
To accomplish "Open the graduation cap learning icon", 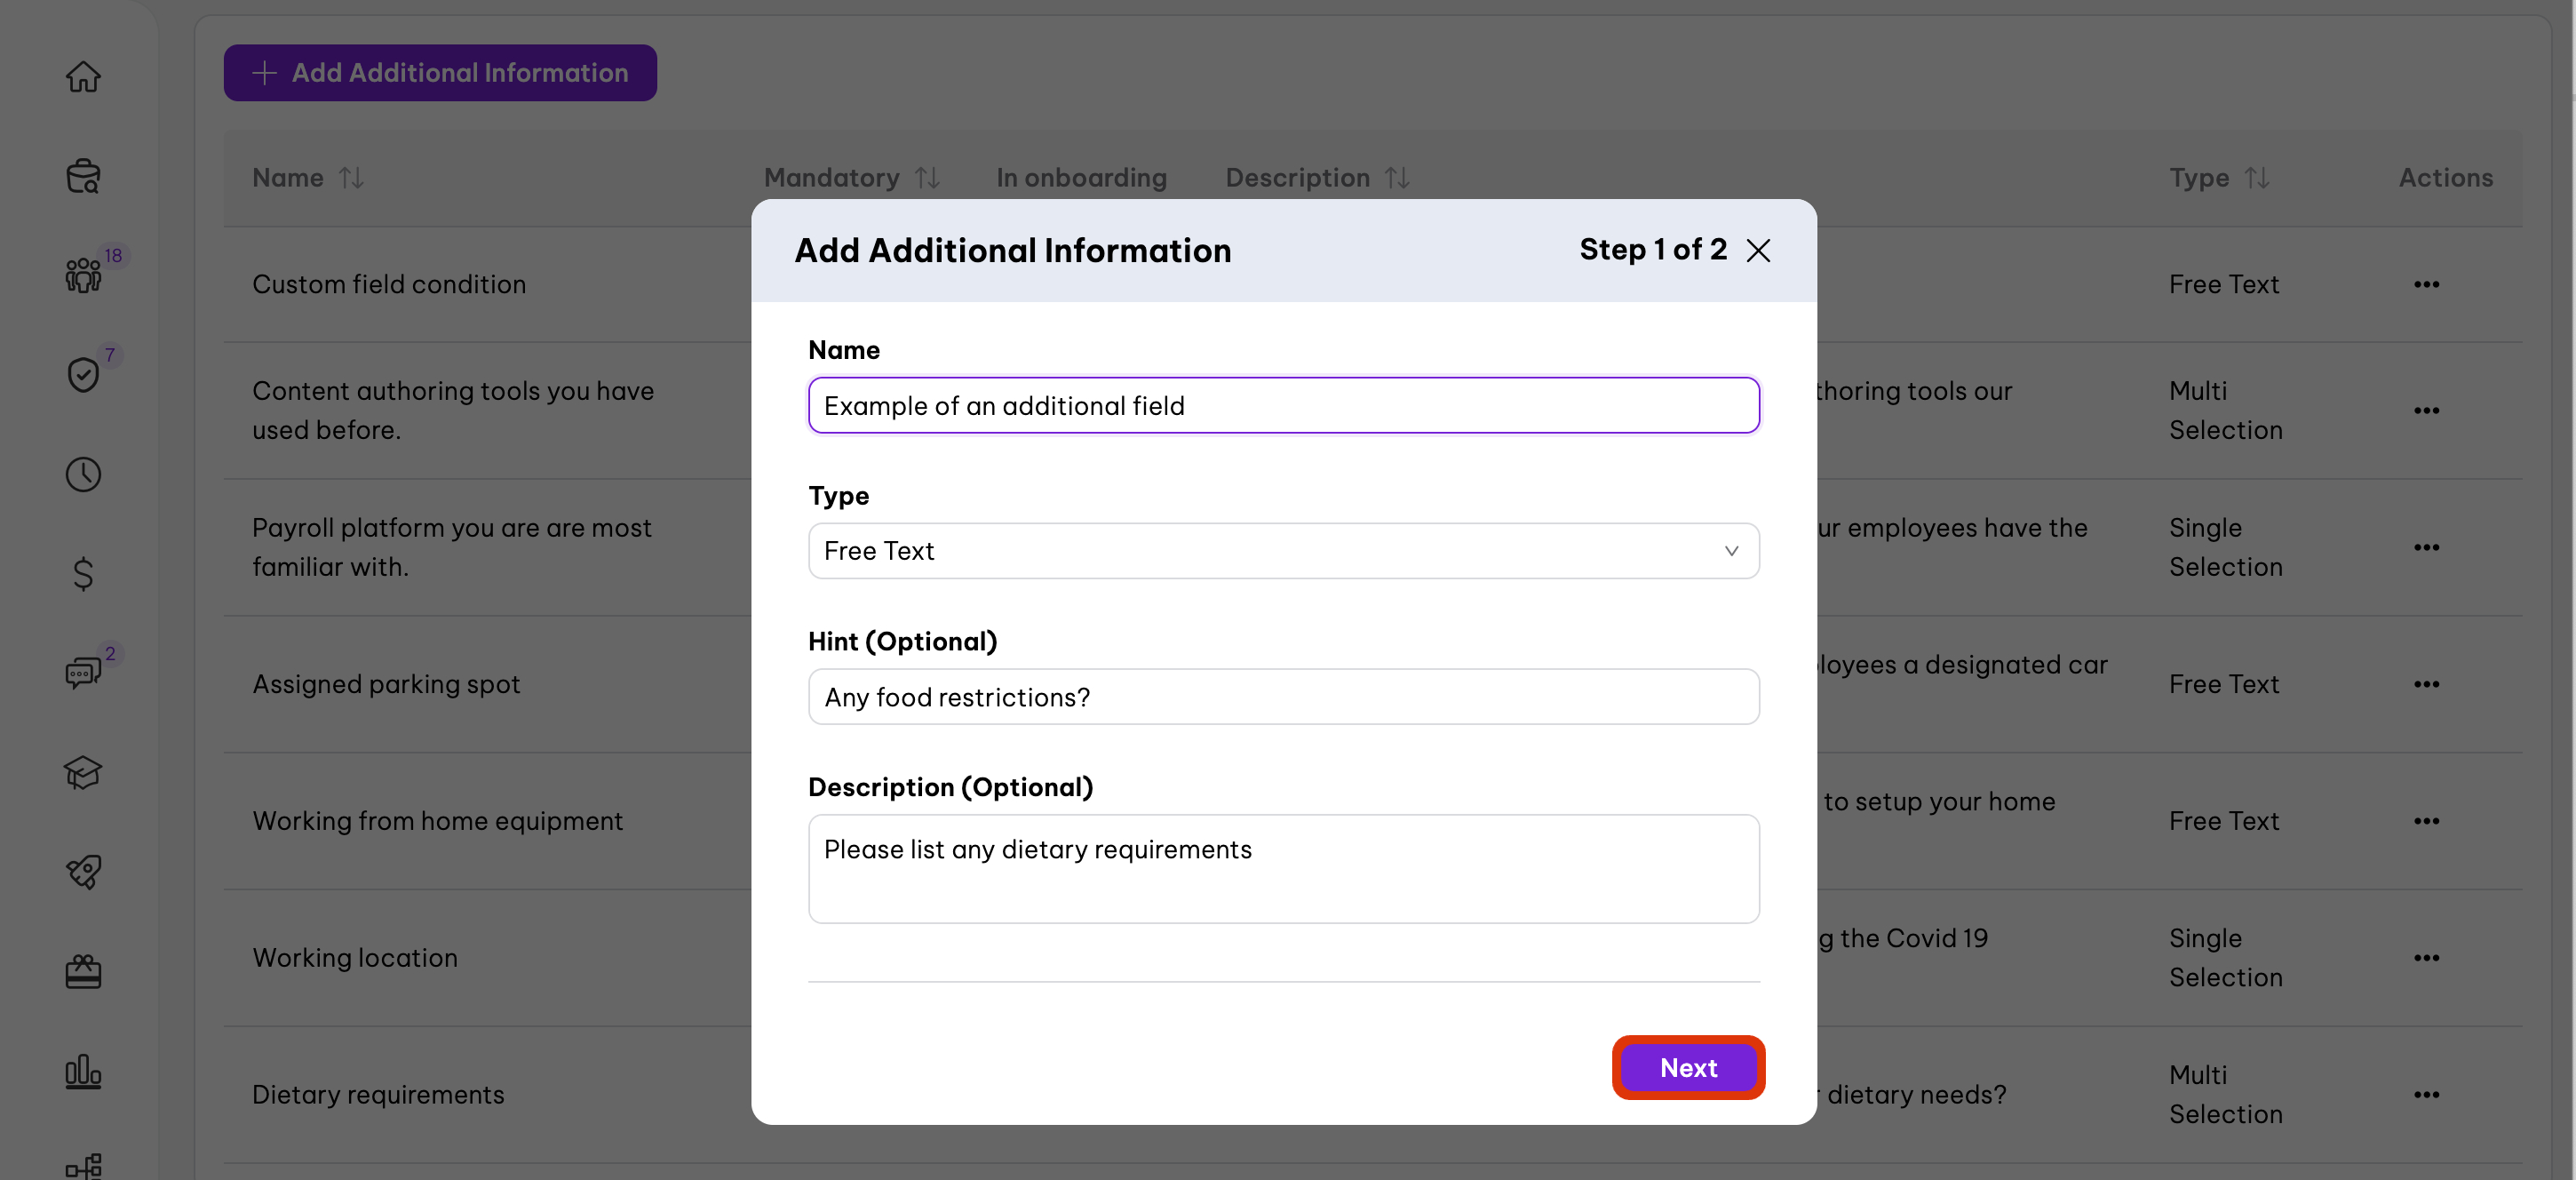I will coord(83,772).
